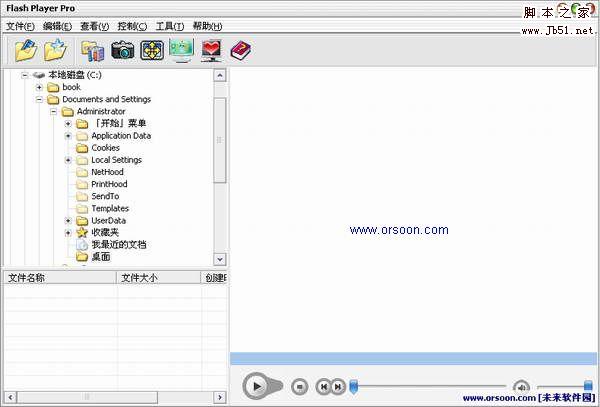The width and height of the screenshot is (600, 407).
Task: Sort by the 文件名称 column header
Action: click(x=60, y=278)
